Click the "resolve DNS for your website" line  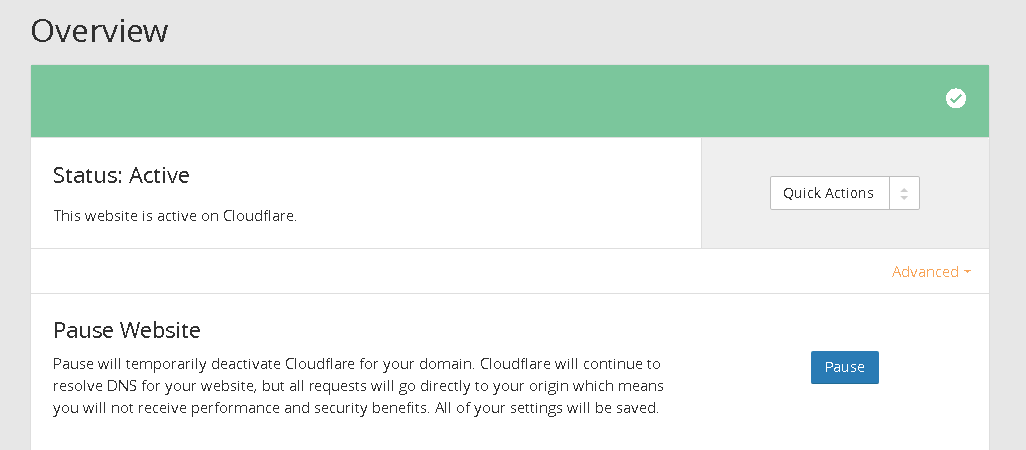coord(357,385)
